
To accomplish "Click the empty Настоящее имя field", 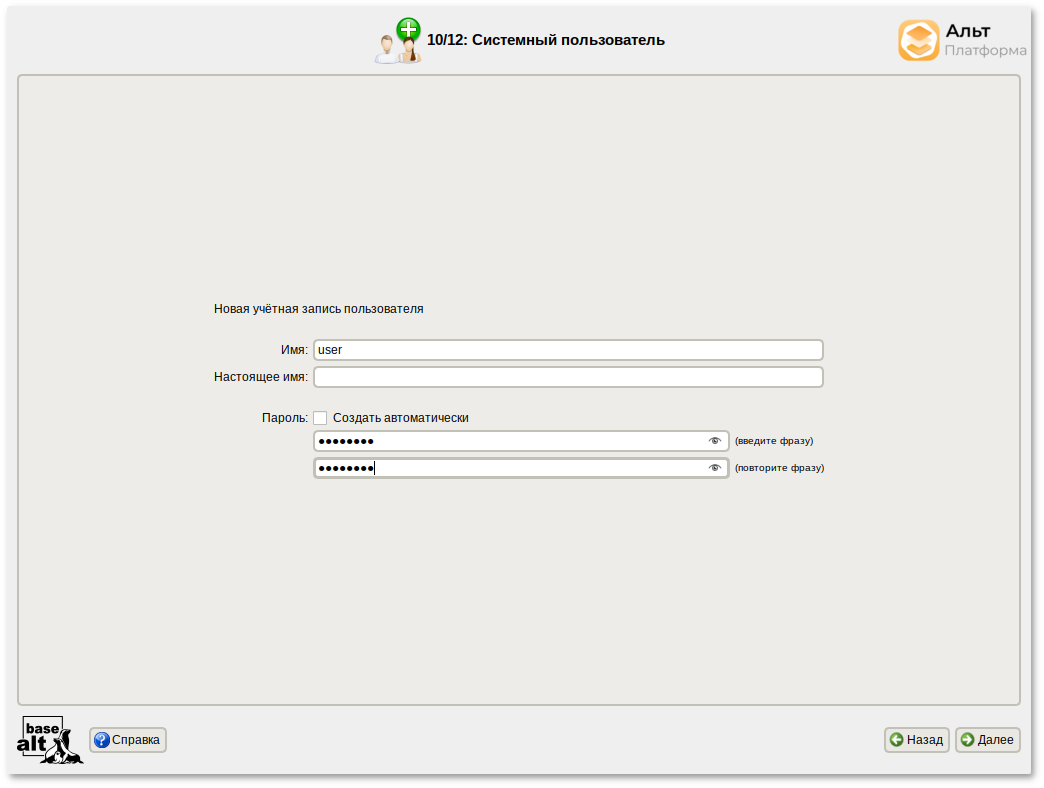I will pyautogui.click(x=567, y=377).
